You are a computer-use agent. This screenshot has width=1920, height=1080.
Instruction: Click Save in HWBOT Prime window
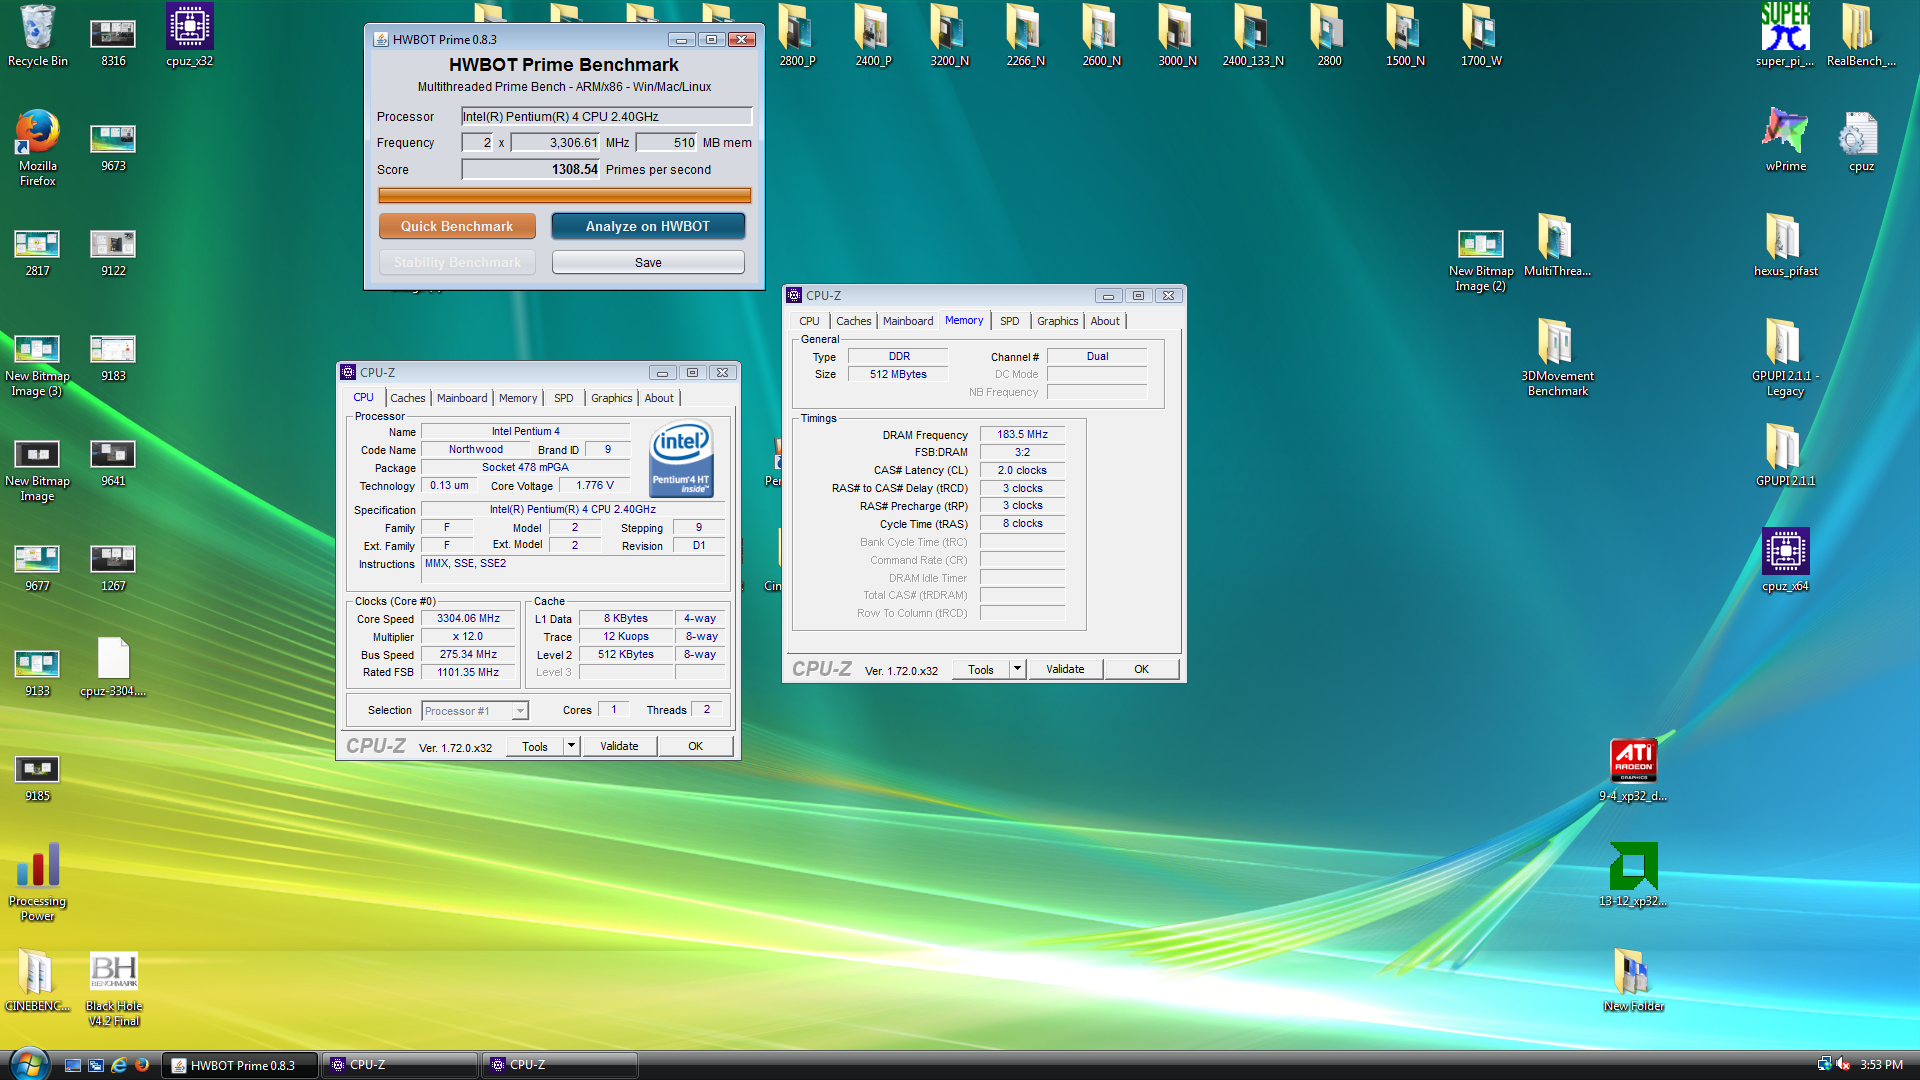click(648, 262)
